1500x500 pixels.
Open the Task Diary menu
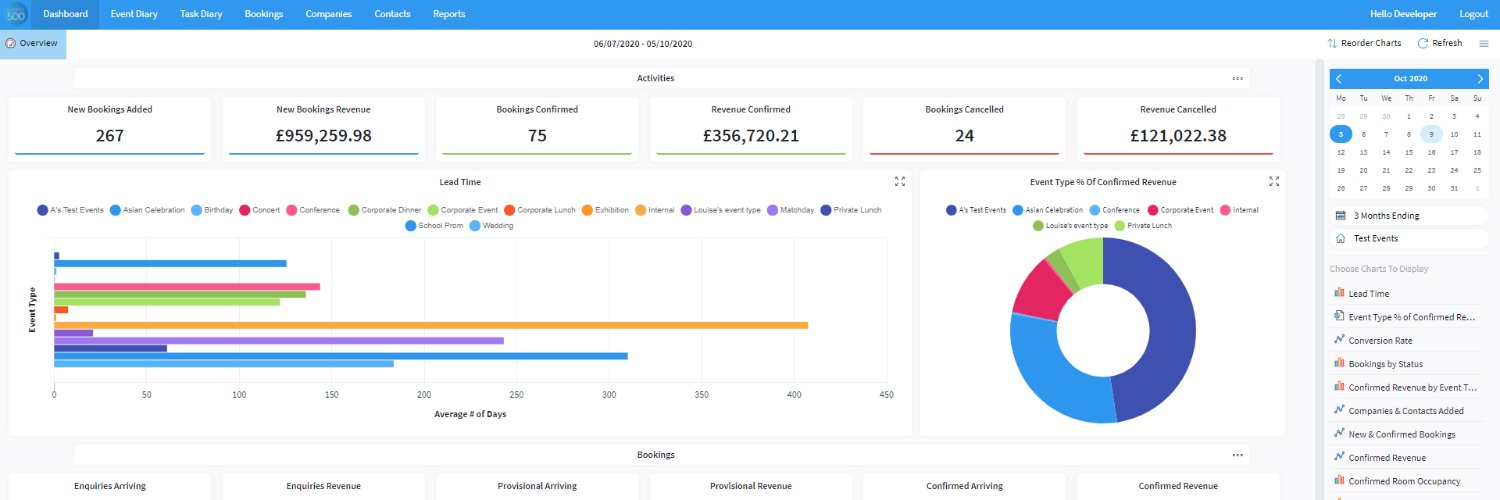[201, 14]
